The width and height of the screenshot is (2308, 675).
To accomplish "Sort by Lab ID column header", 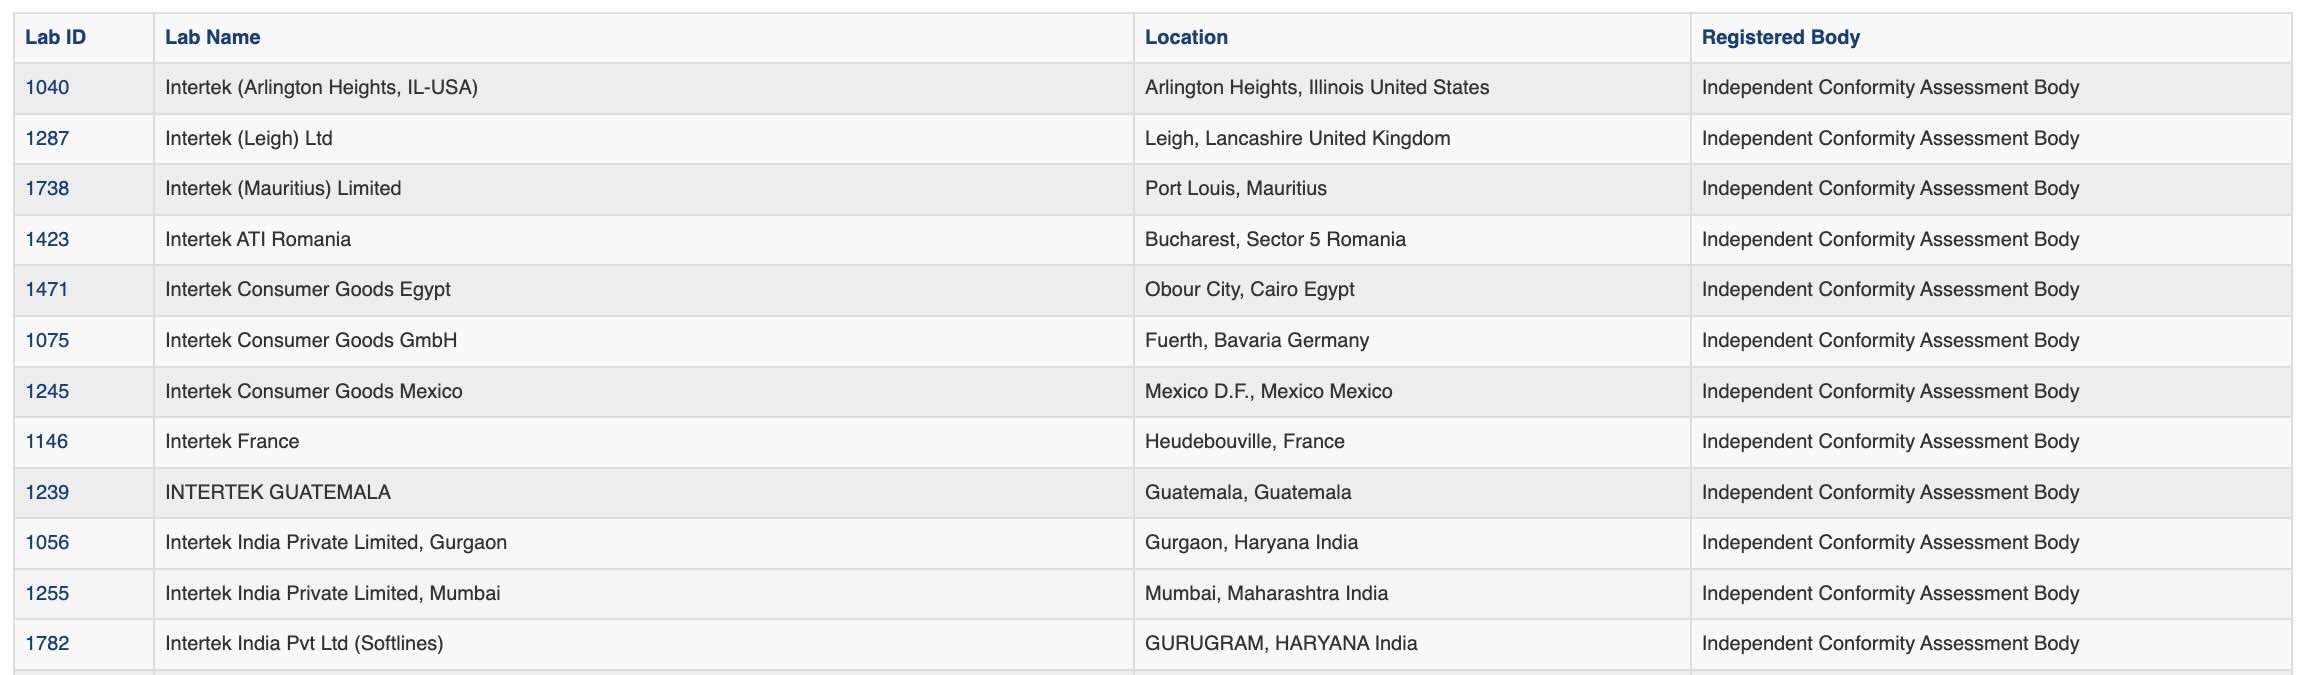I will click(x=55, y=38).
